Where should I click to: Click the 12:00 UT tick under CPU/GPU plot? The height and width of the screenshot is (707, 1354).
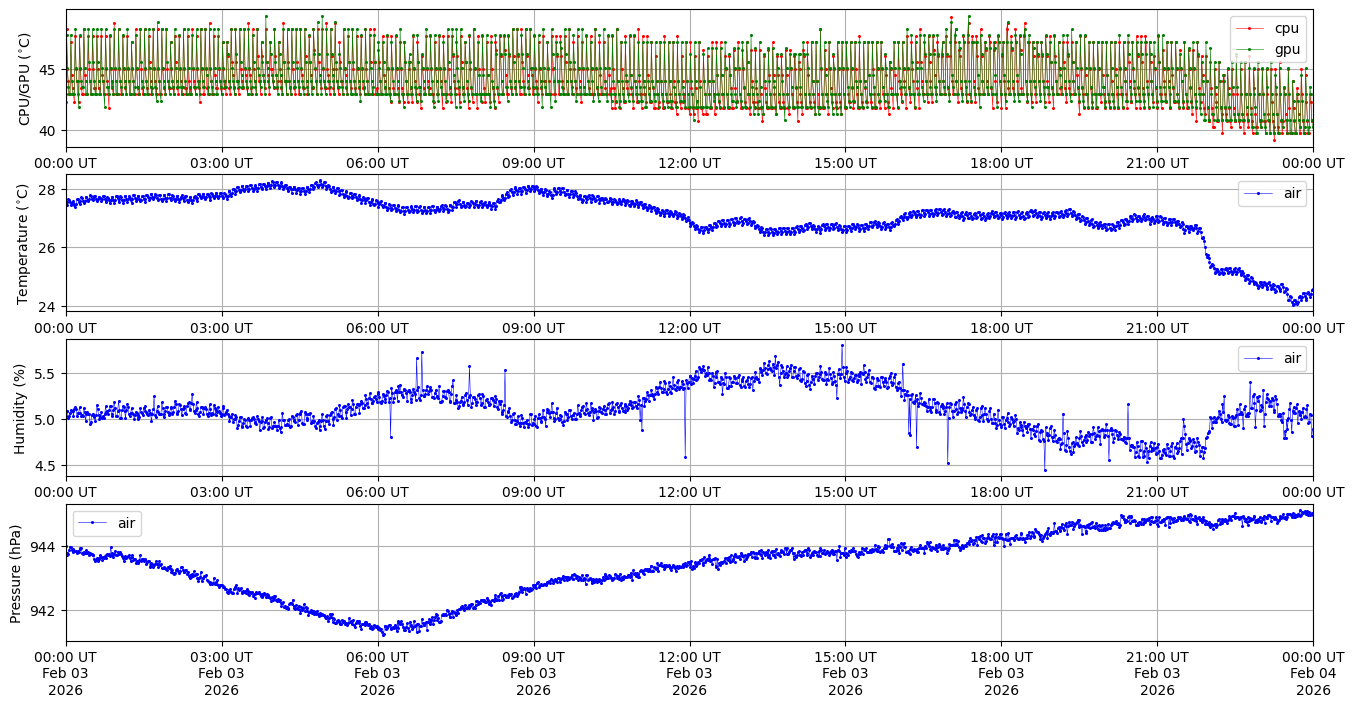689,163
